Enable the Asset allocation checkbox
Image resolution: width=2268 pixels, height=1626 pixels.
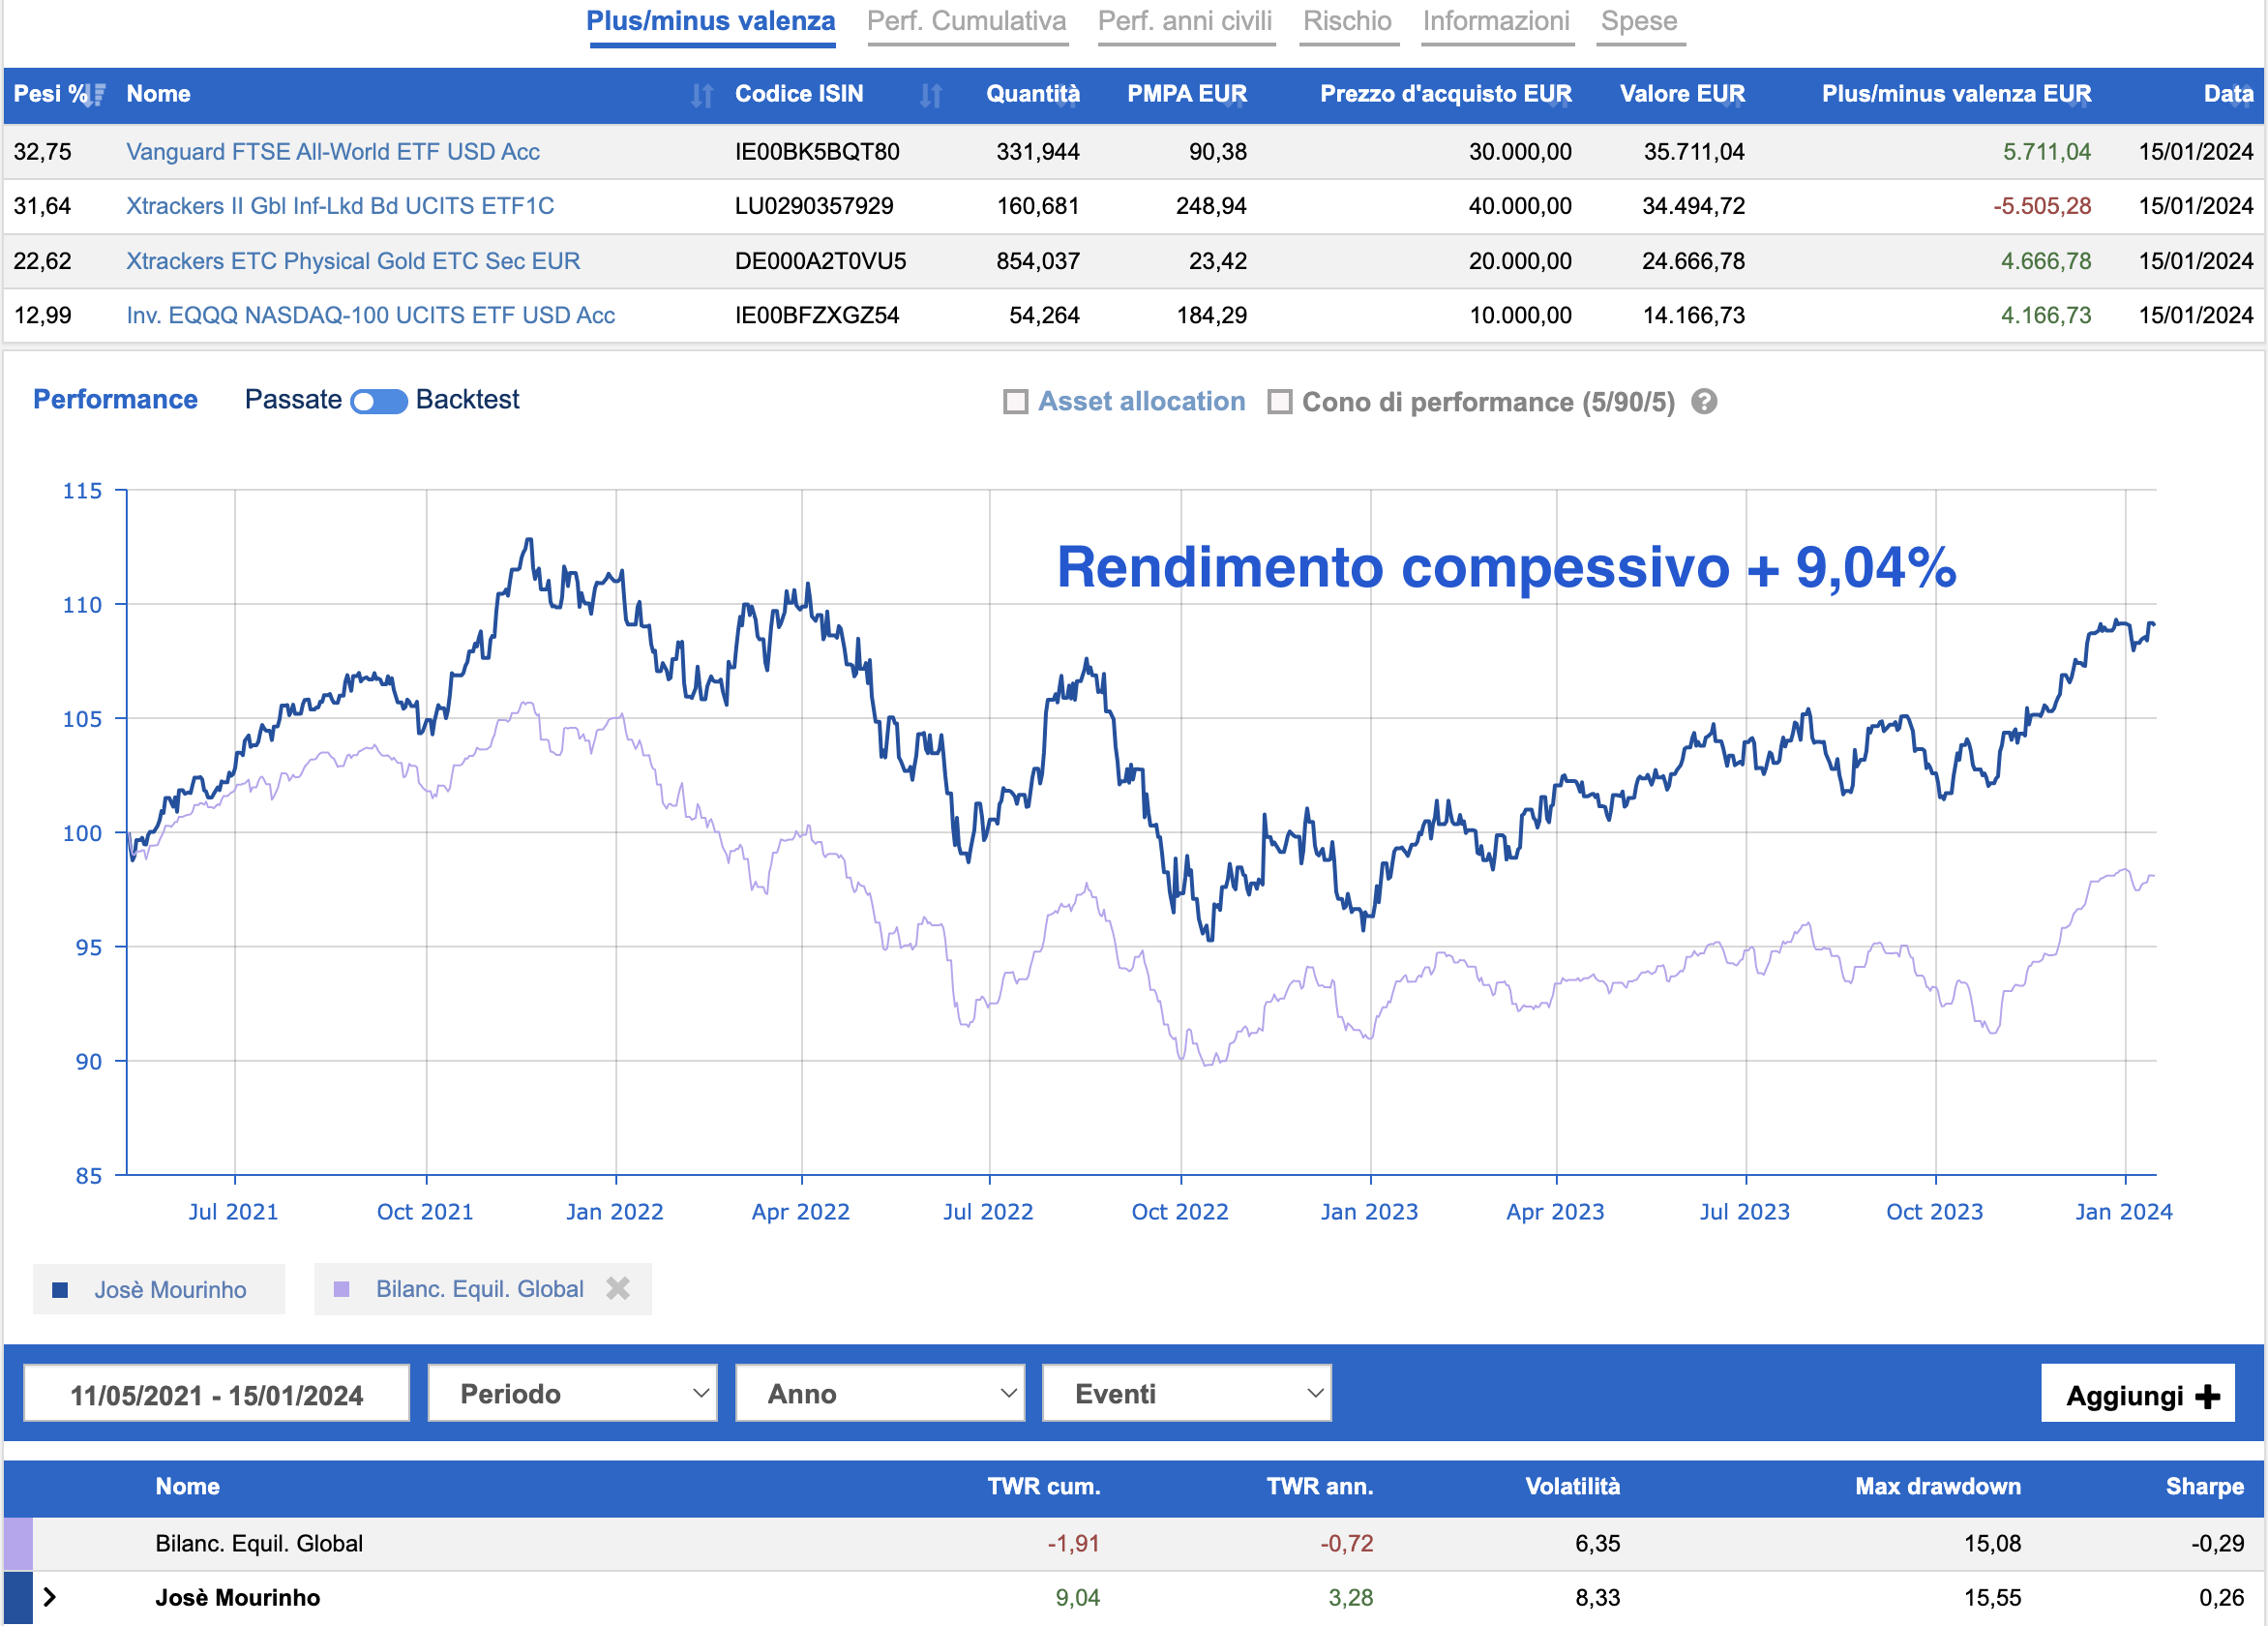[1015, 402]
